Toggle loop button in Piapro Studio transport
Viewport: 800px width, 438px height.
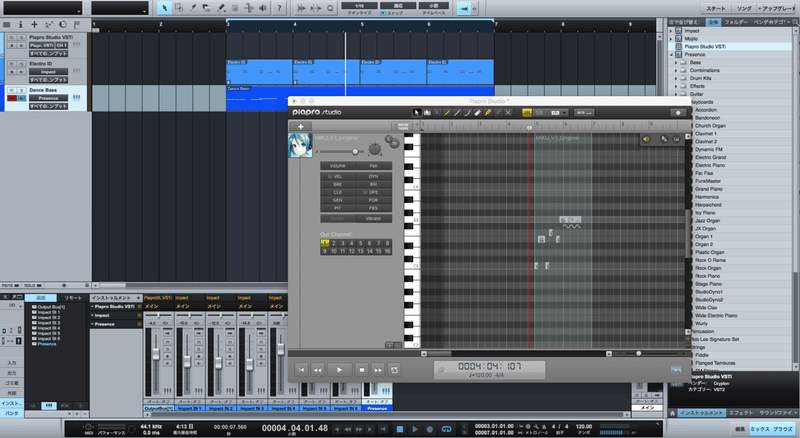tap(394, 370)
